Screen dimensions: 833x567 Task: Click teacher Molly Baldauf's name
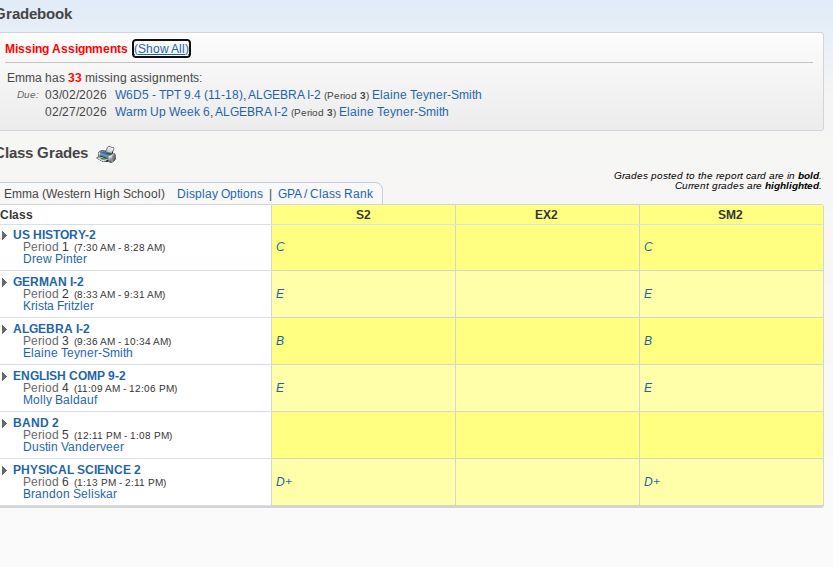(60, 400)
